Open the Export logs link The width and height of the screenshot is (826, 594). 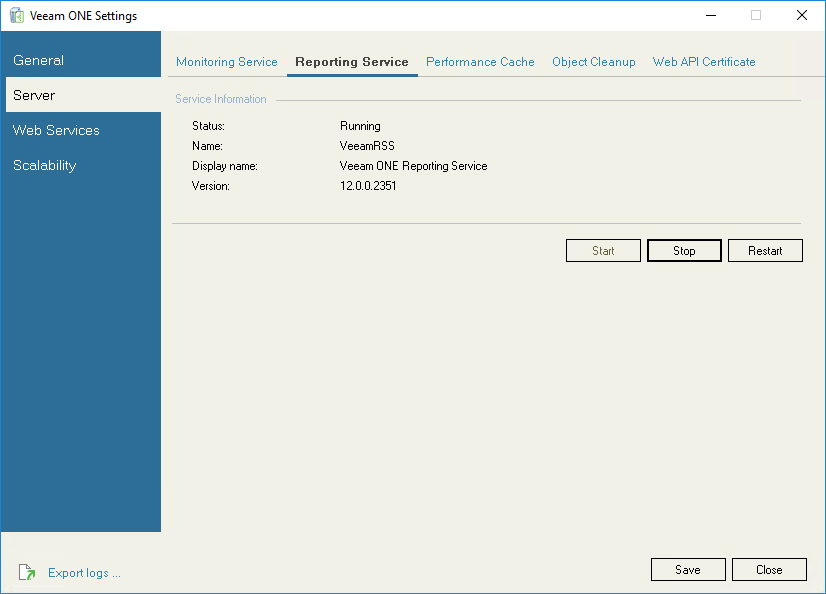point(84,572)
